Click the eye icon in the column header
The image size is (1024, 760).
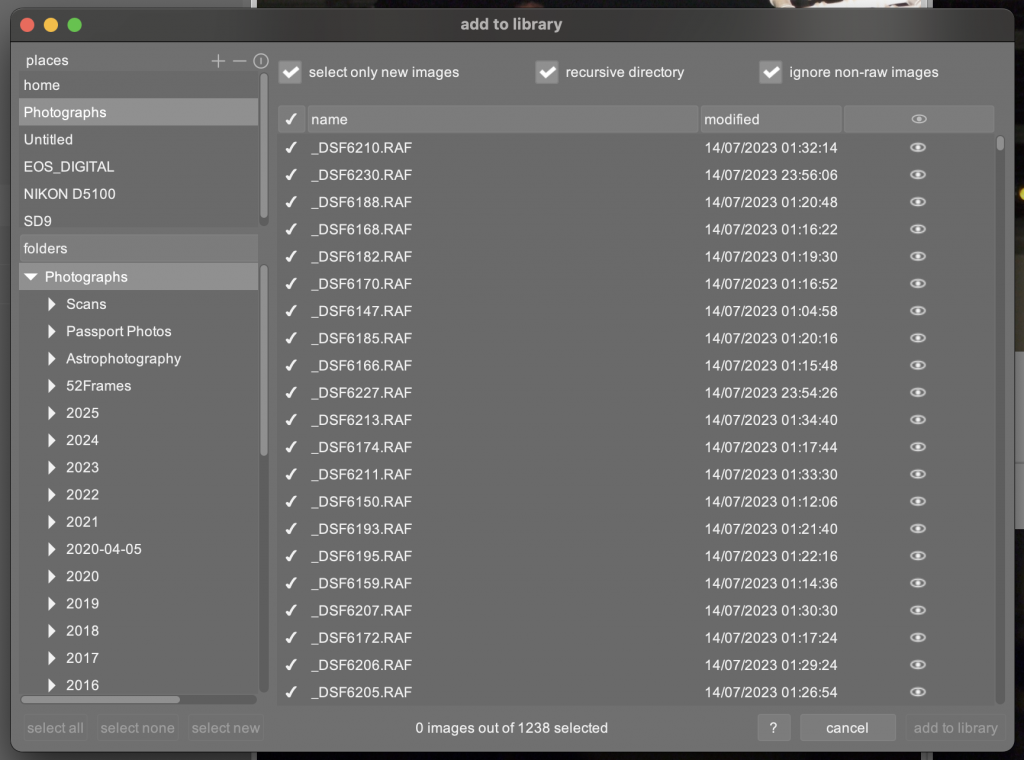[x=918, y=119]
